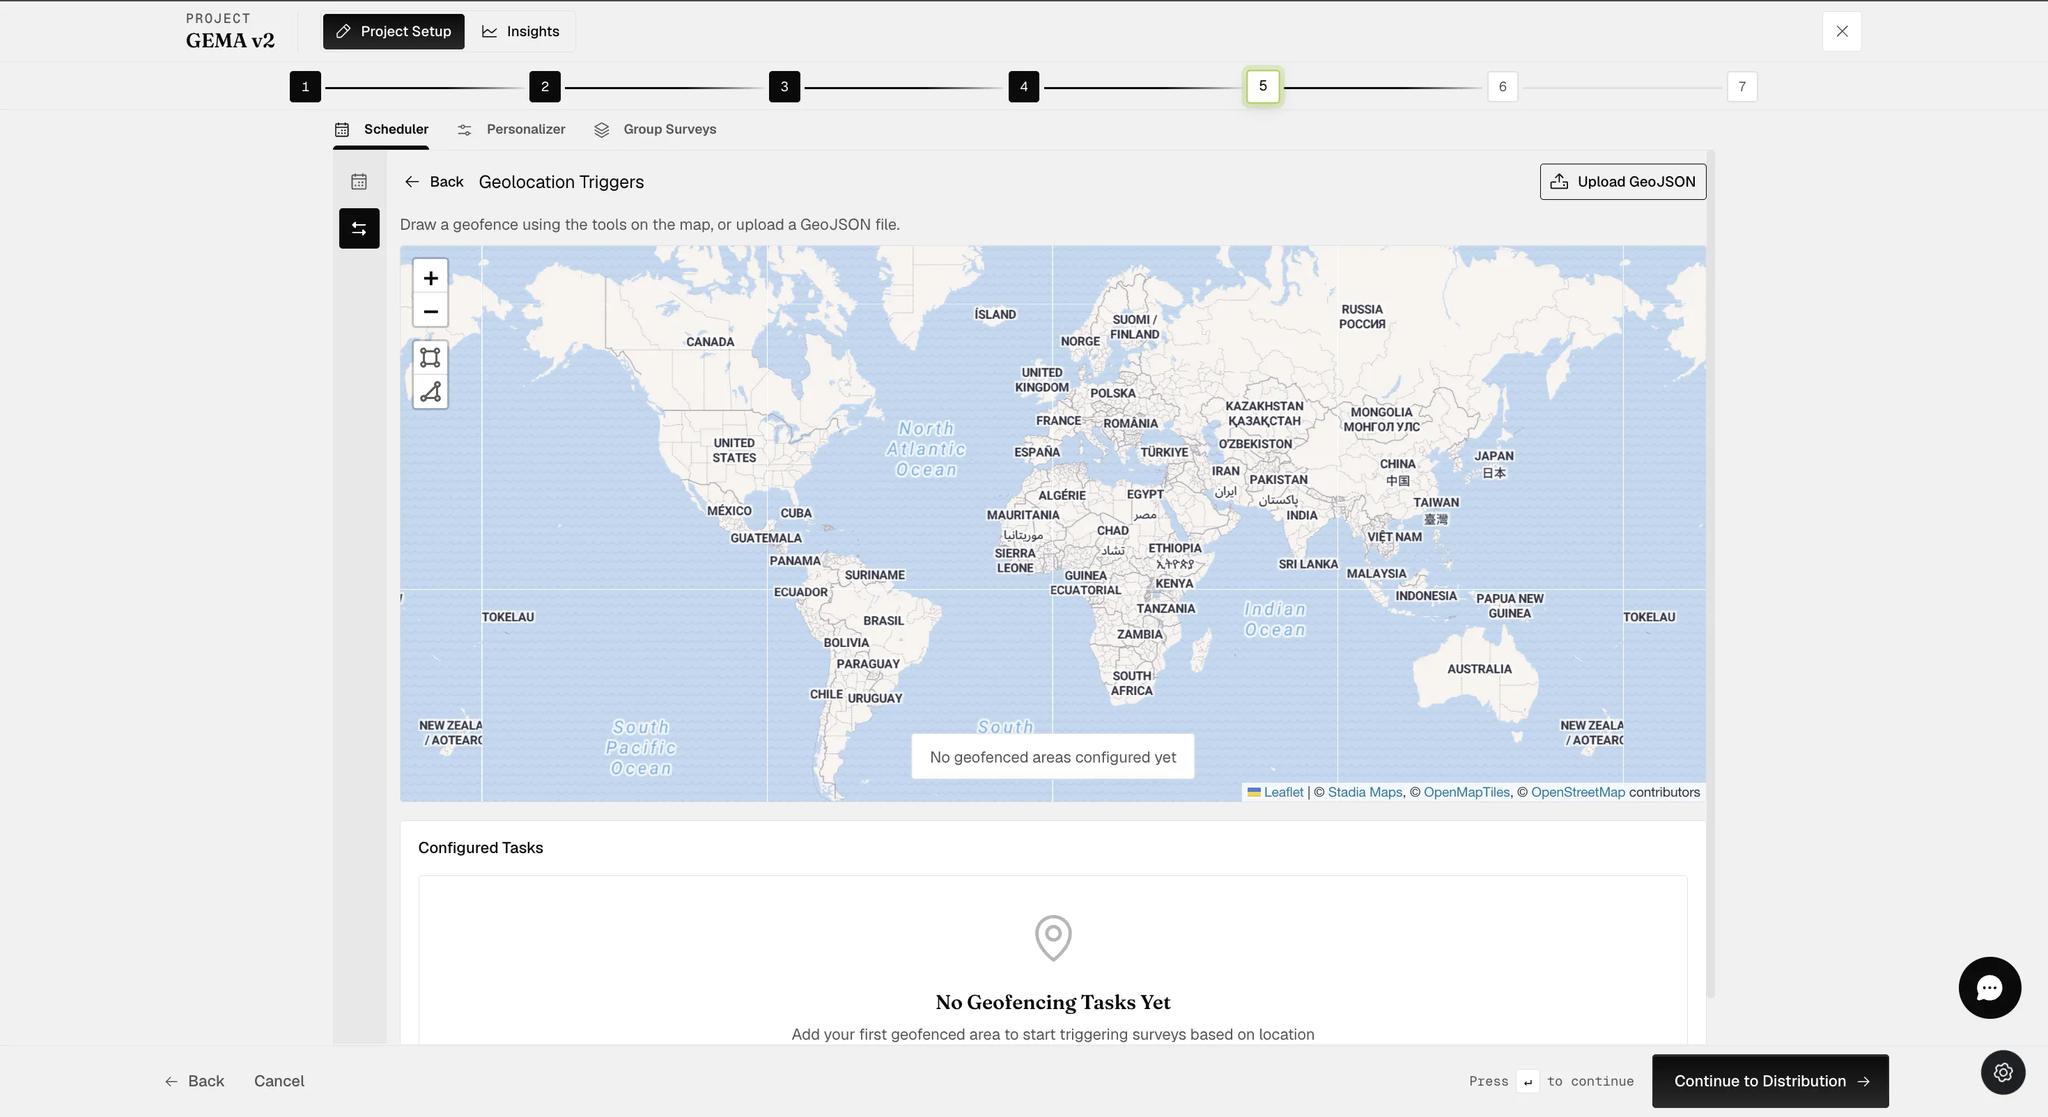Click Continue to Distribution button
This screenshot has width=2048, height=1117.
[1770, 1081]
